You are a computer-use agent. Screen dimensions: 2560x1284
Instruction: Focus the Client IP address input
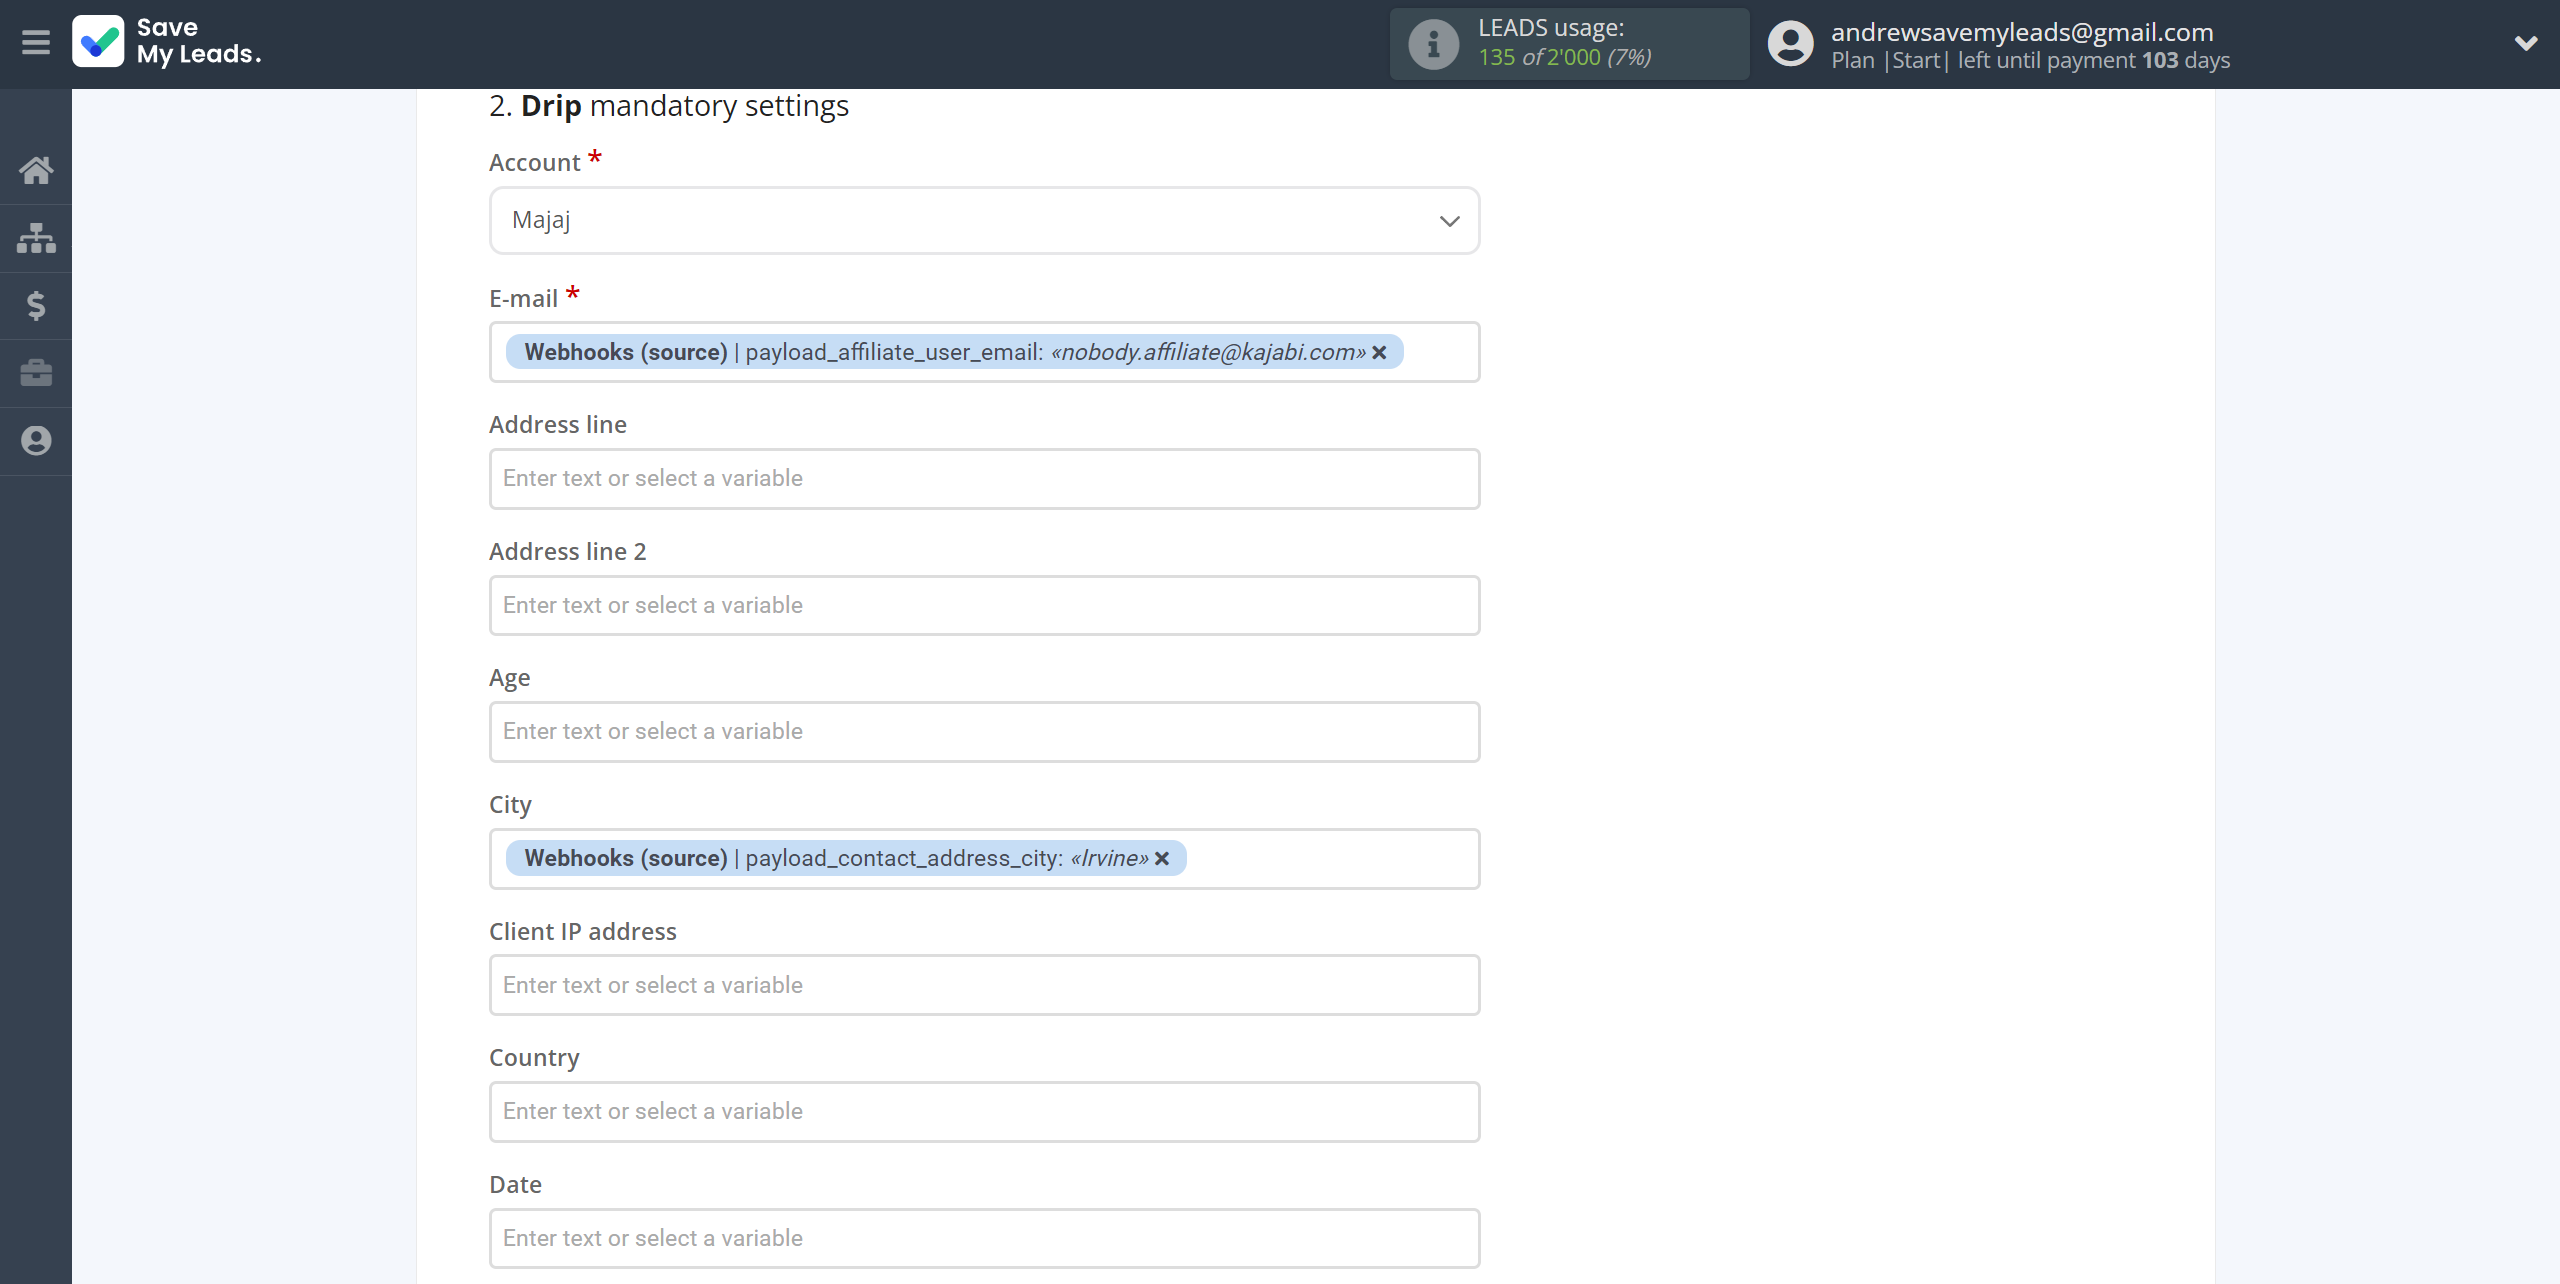coord(984,985)
